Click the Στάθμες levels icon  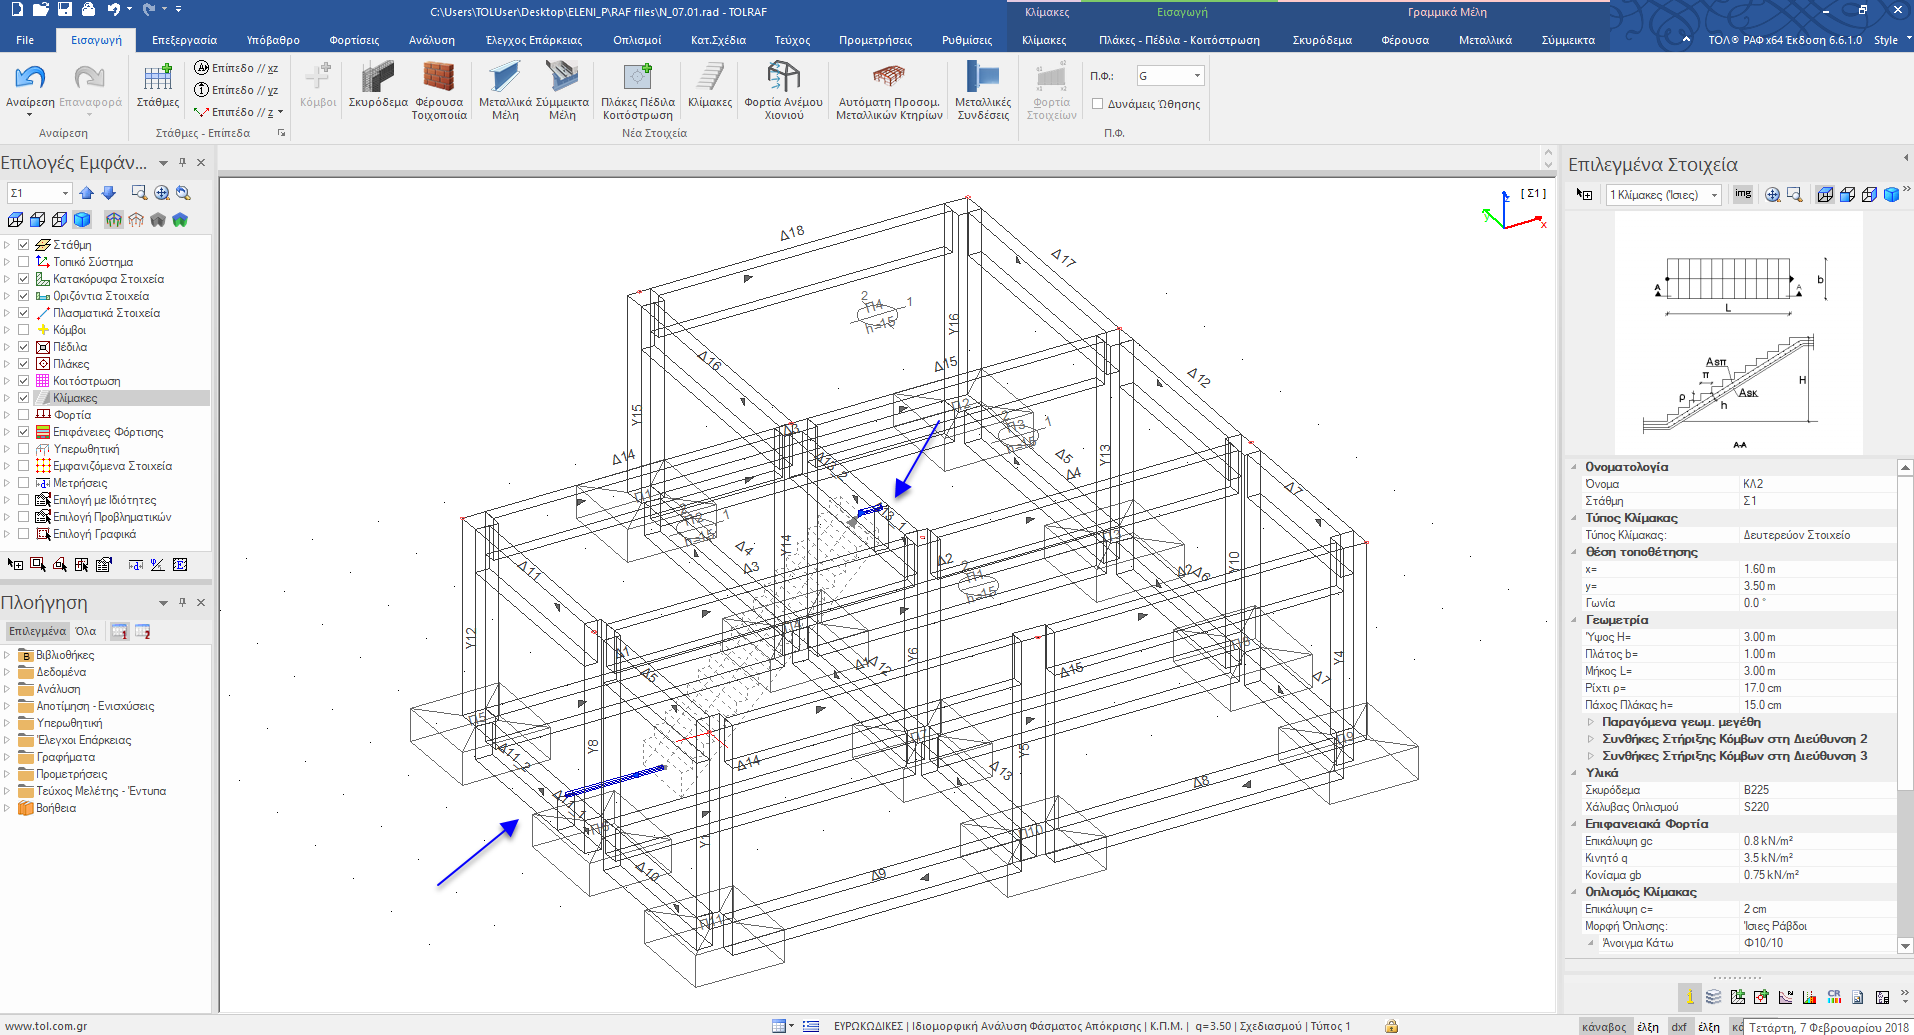point(158,80)
